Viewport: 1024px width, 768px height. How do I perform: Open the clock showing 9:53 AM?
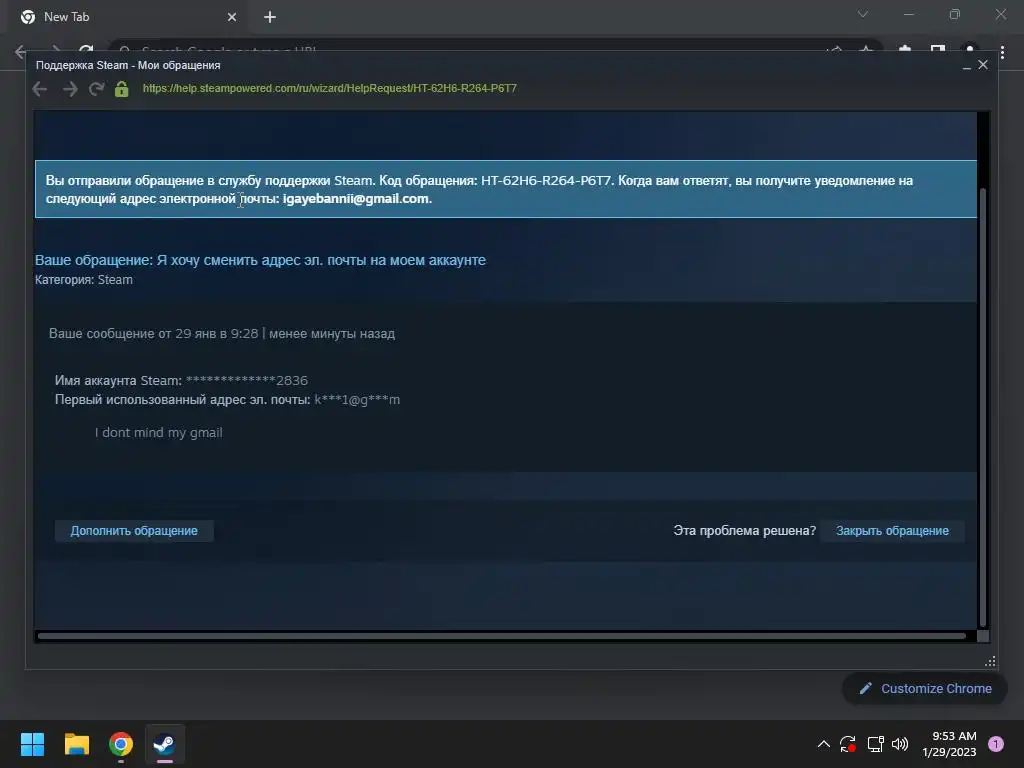coord(950,744)
